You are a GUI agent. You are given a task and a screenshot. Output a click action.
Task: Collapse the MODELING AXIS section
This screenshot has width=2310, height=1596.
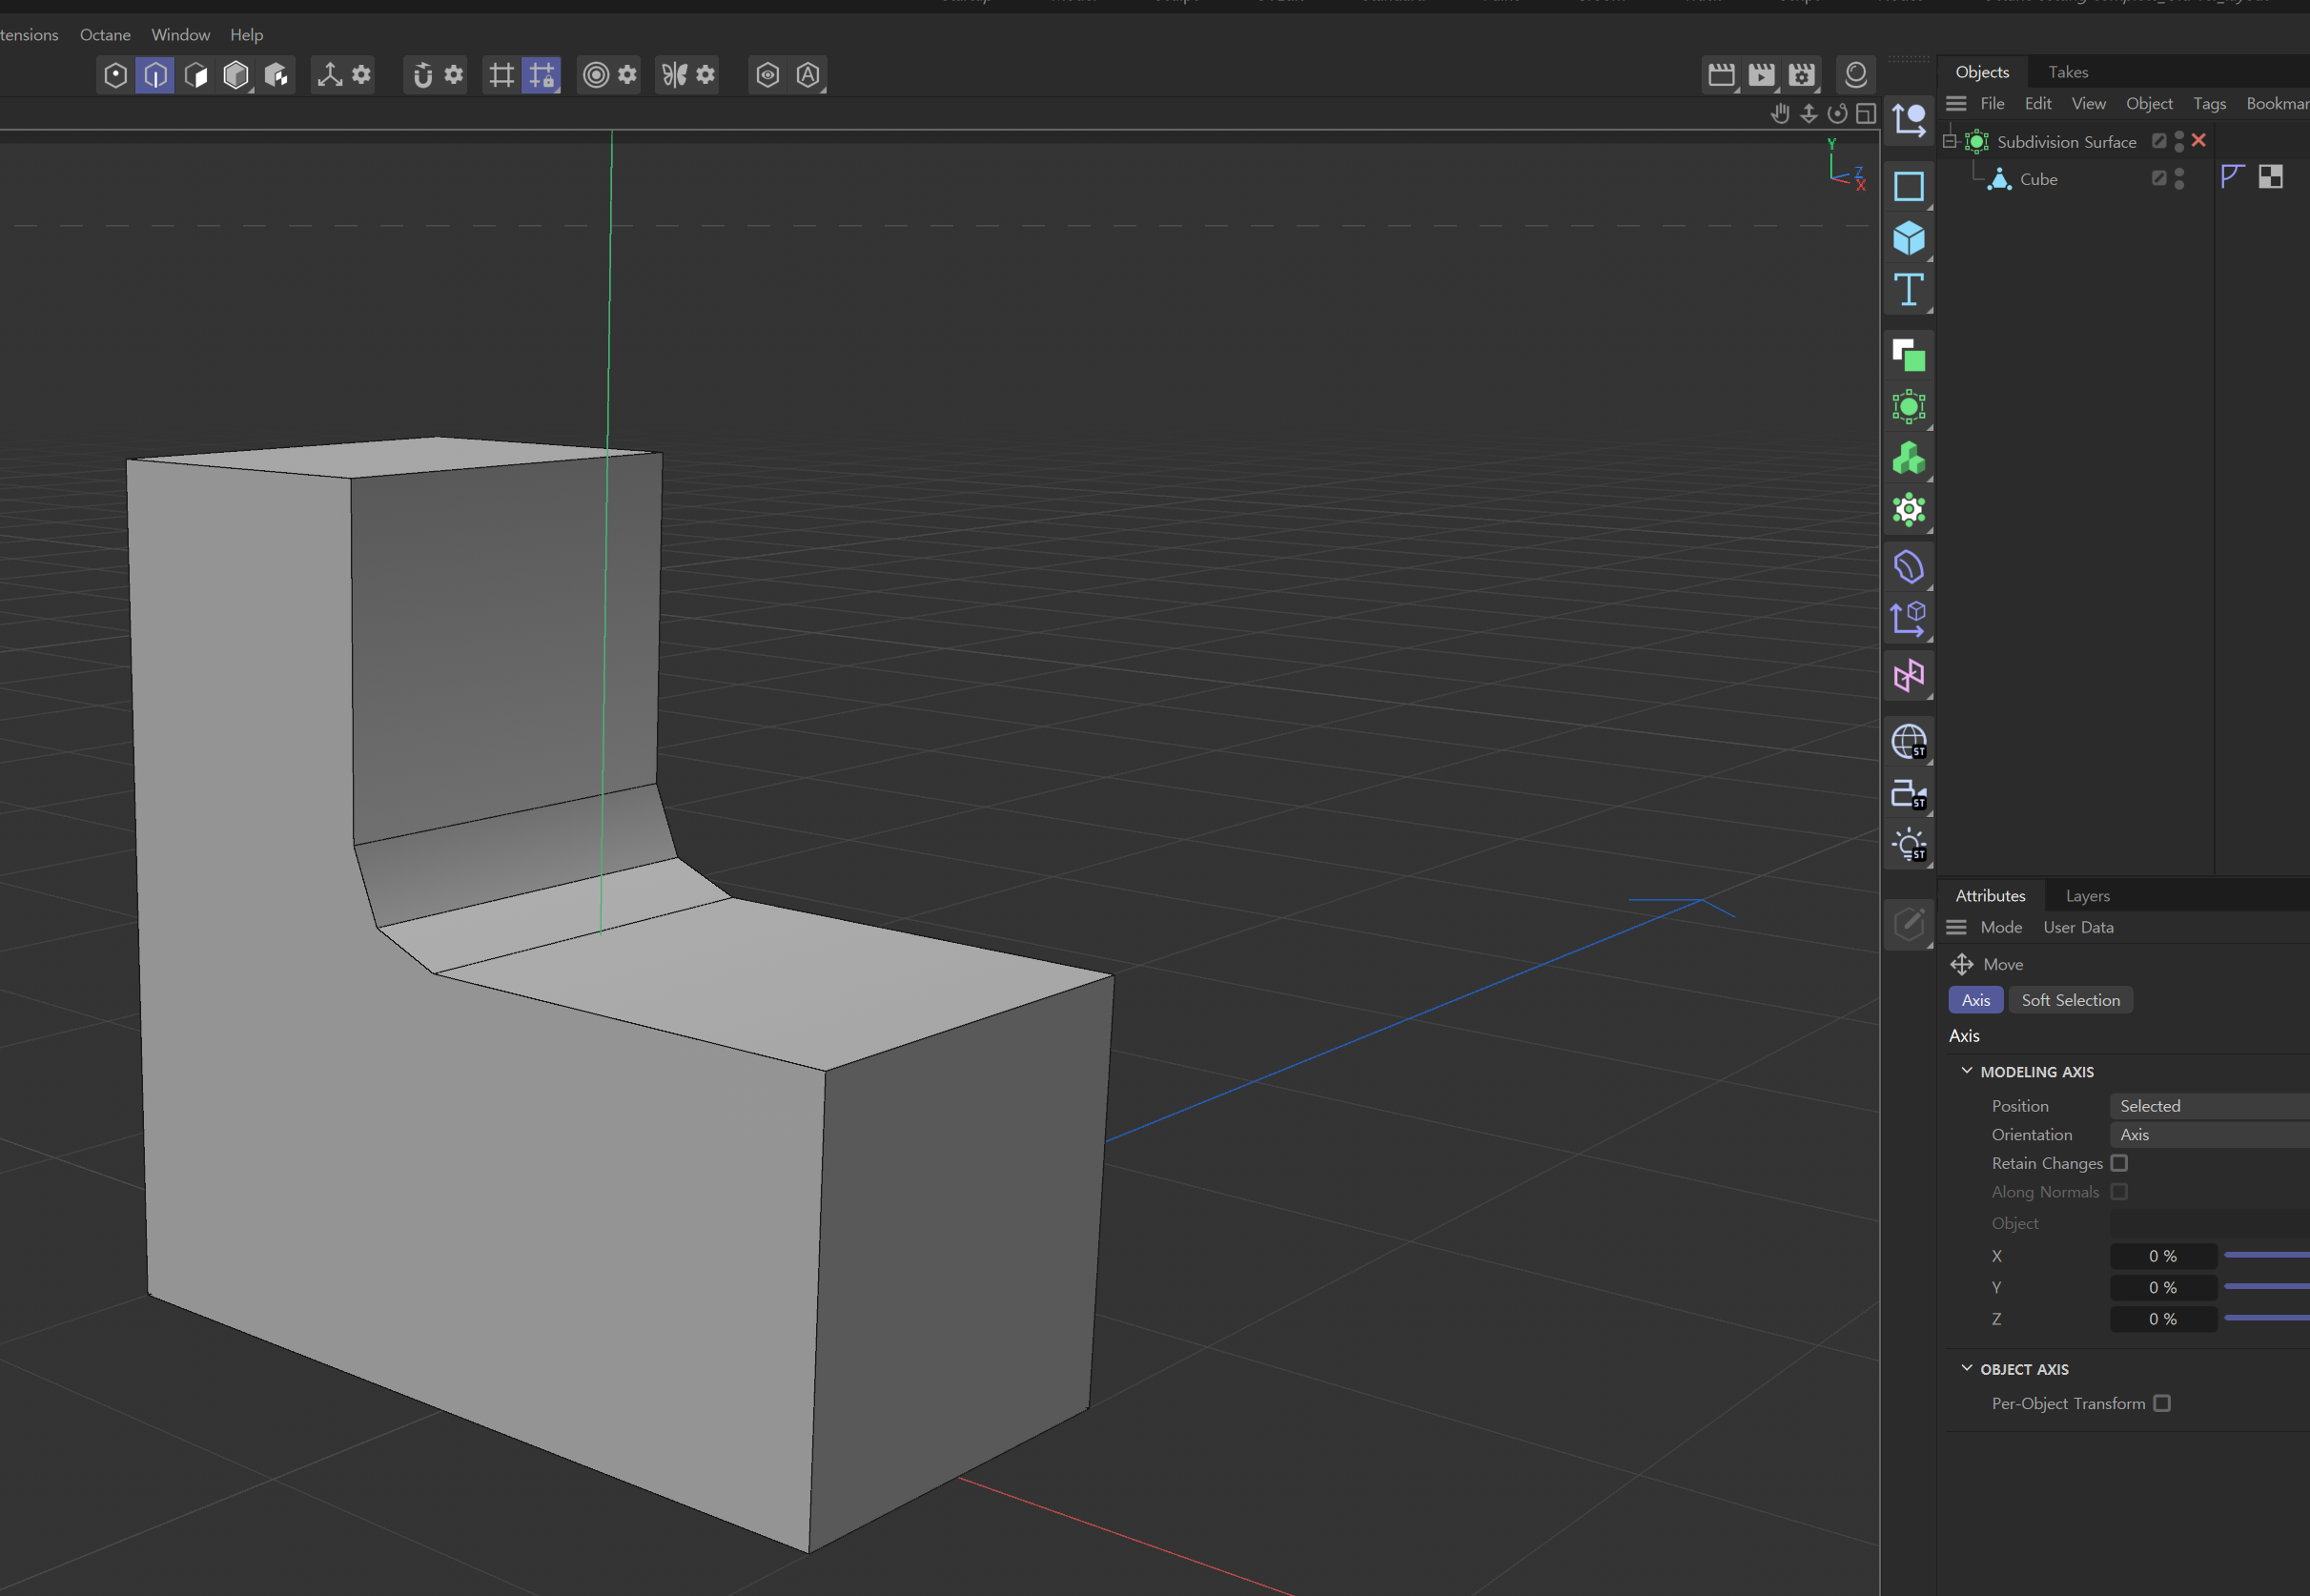coord(1966,1071)
